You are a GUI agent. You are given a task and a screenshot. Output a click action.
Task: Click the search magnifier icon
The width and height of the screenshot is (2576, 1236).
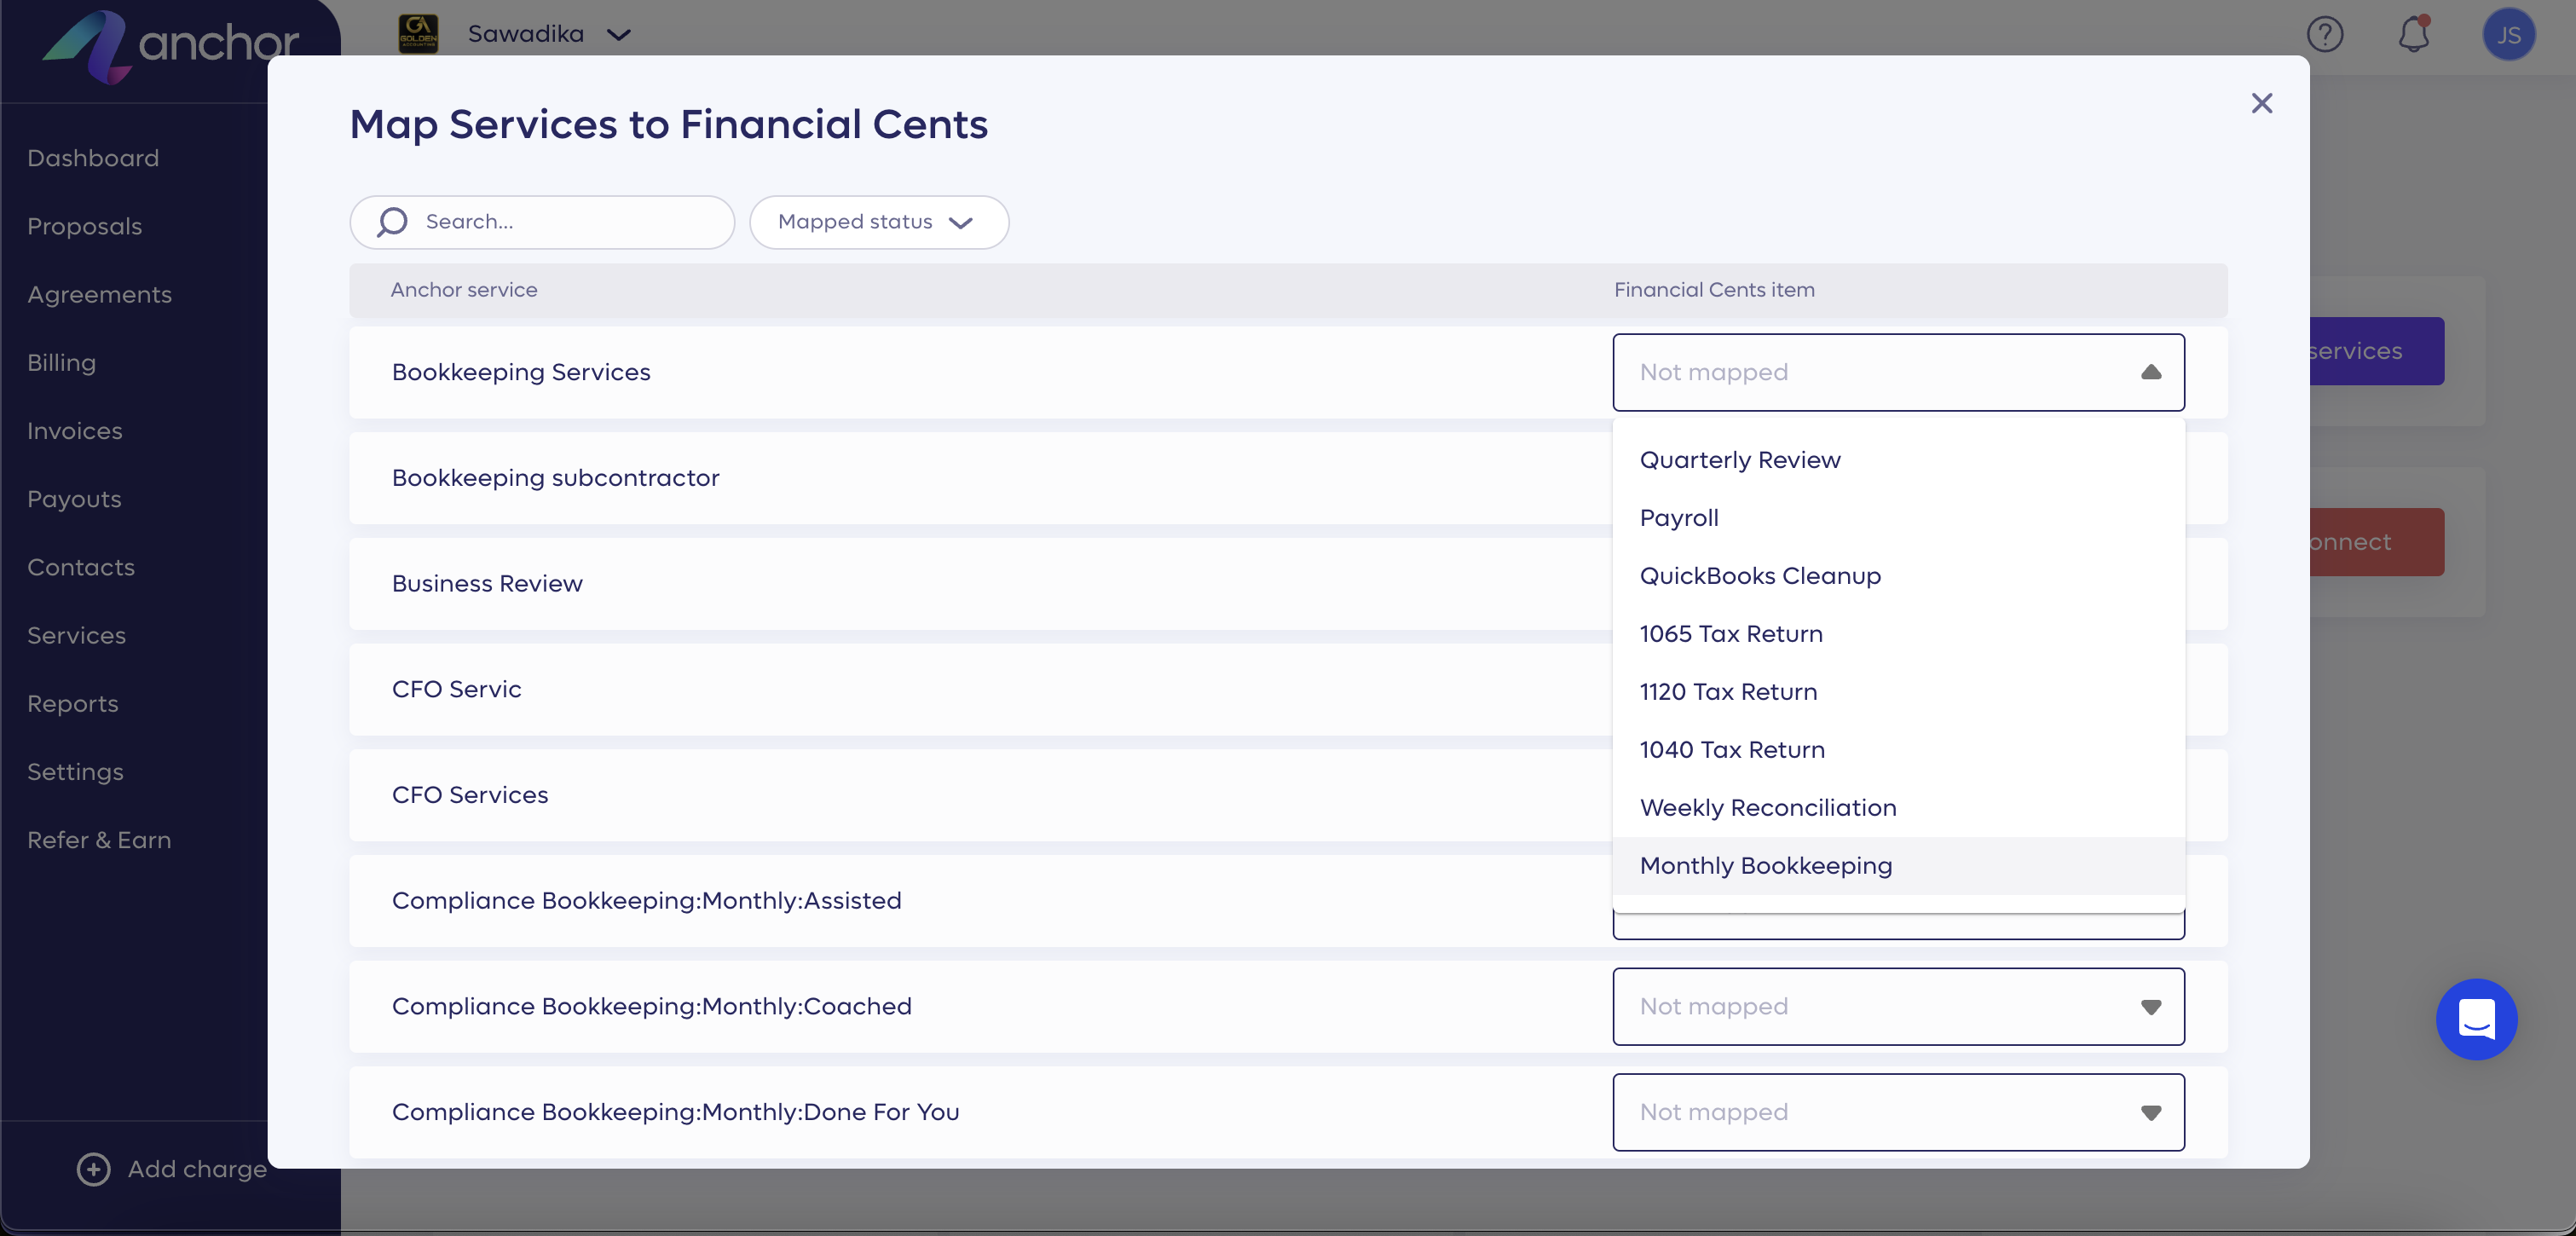(392, 222)
